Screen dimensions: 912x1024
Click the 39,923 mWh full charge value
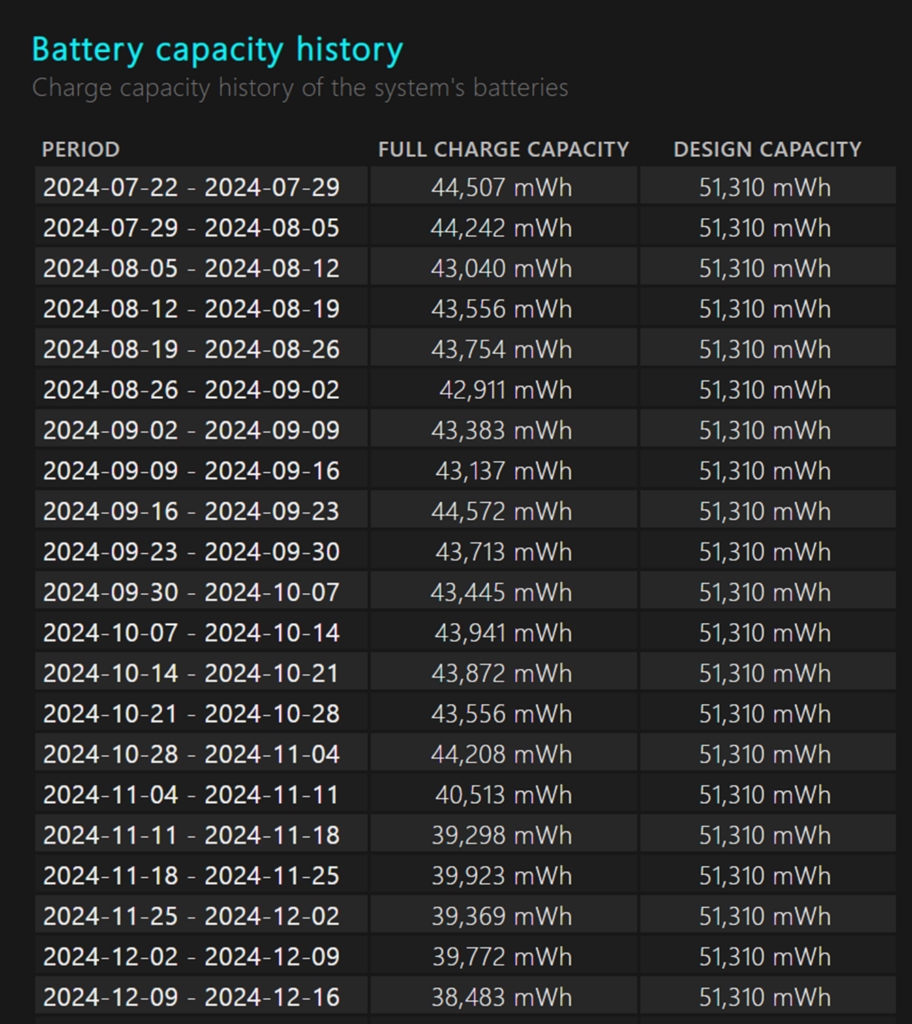pos(502,876)
